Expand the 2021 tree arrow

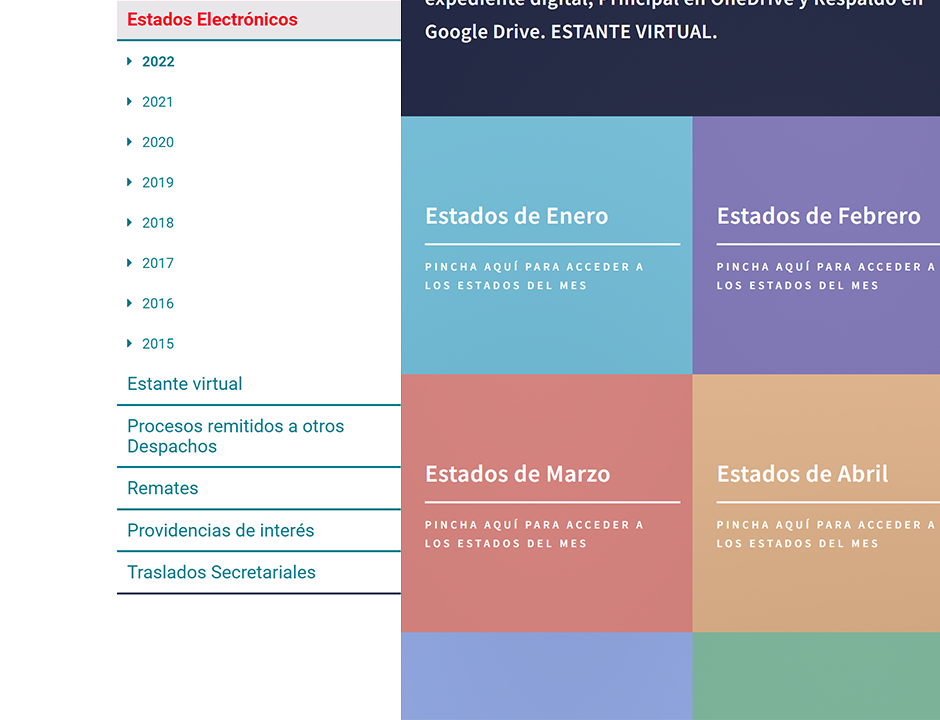130,102
